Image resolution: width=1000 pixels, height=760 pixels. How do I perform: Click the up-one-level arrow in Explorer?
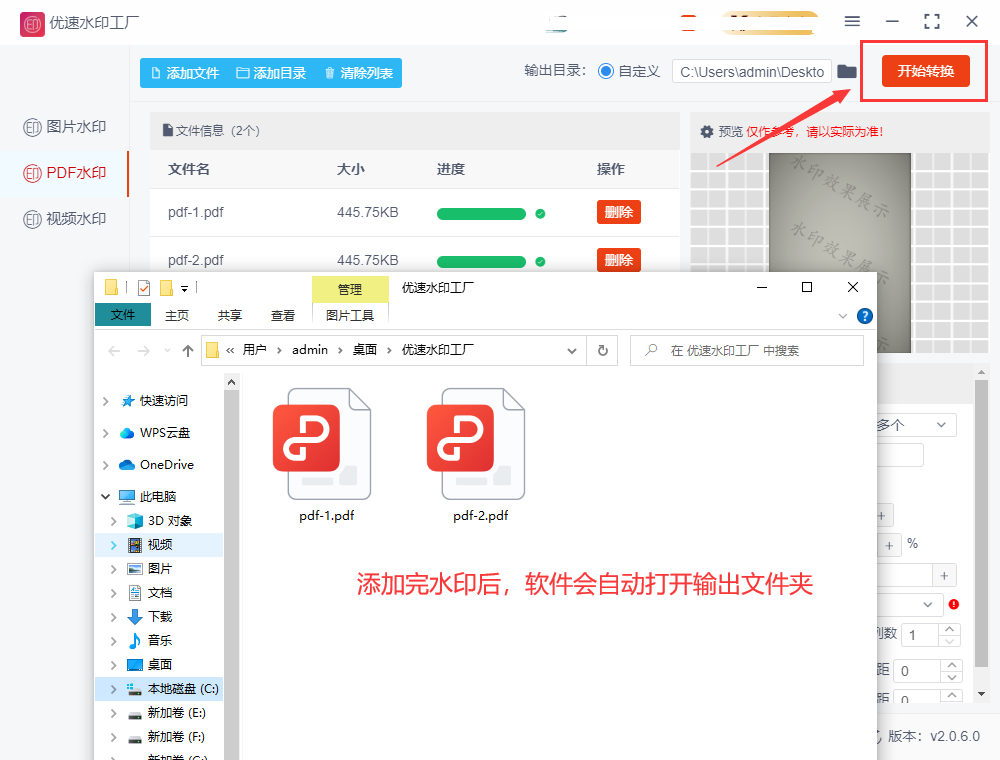pos(188,351)
